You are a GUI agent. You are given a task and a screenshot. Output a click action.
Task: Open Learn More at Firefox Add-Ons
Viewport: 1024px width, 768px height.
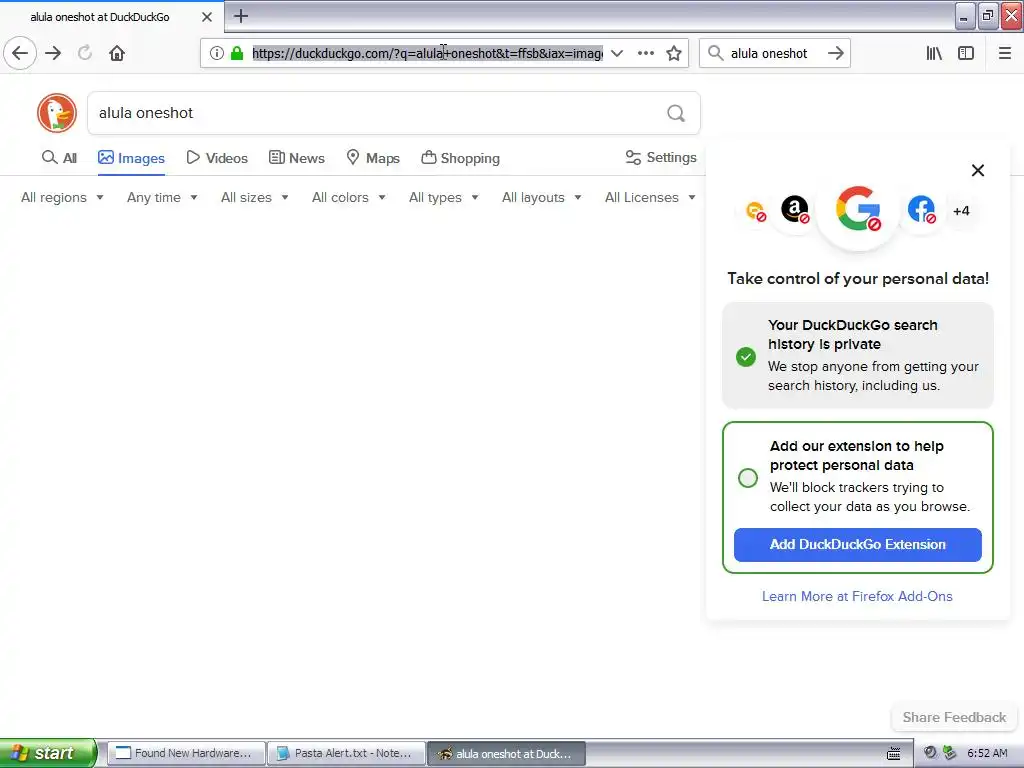pos(857,596)
